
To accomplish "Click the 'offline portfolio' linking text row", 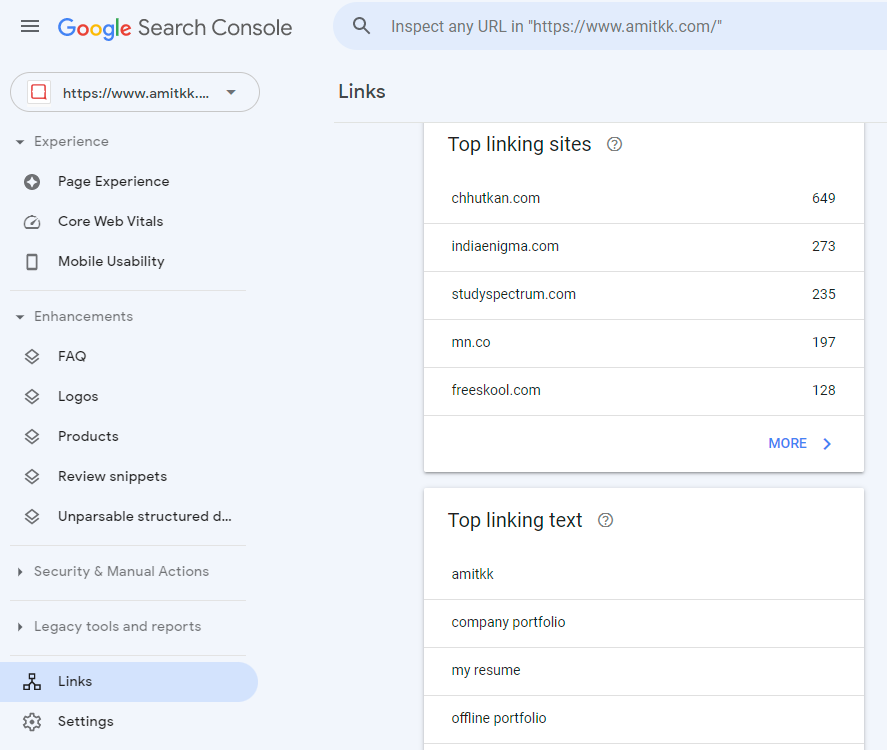I will point(644,719).
